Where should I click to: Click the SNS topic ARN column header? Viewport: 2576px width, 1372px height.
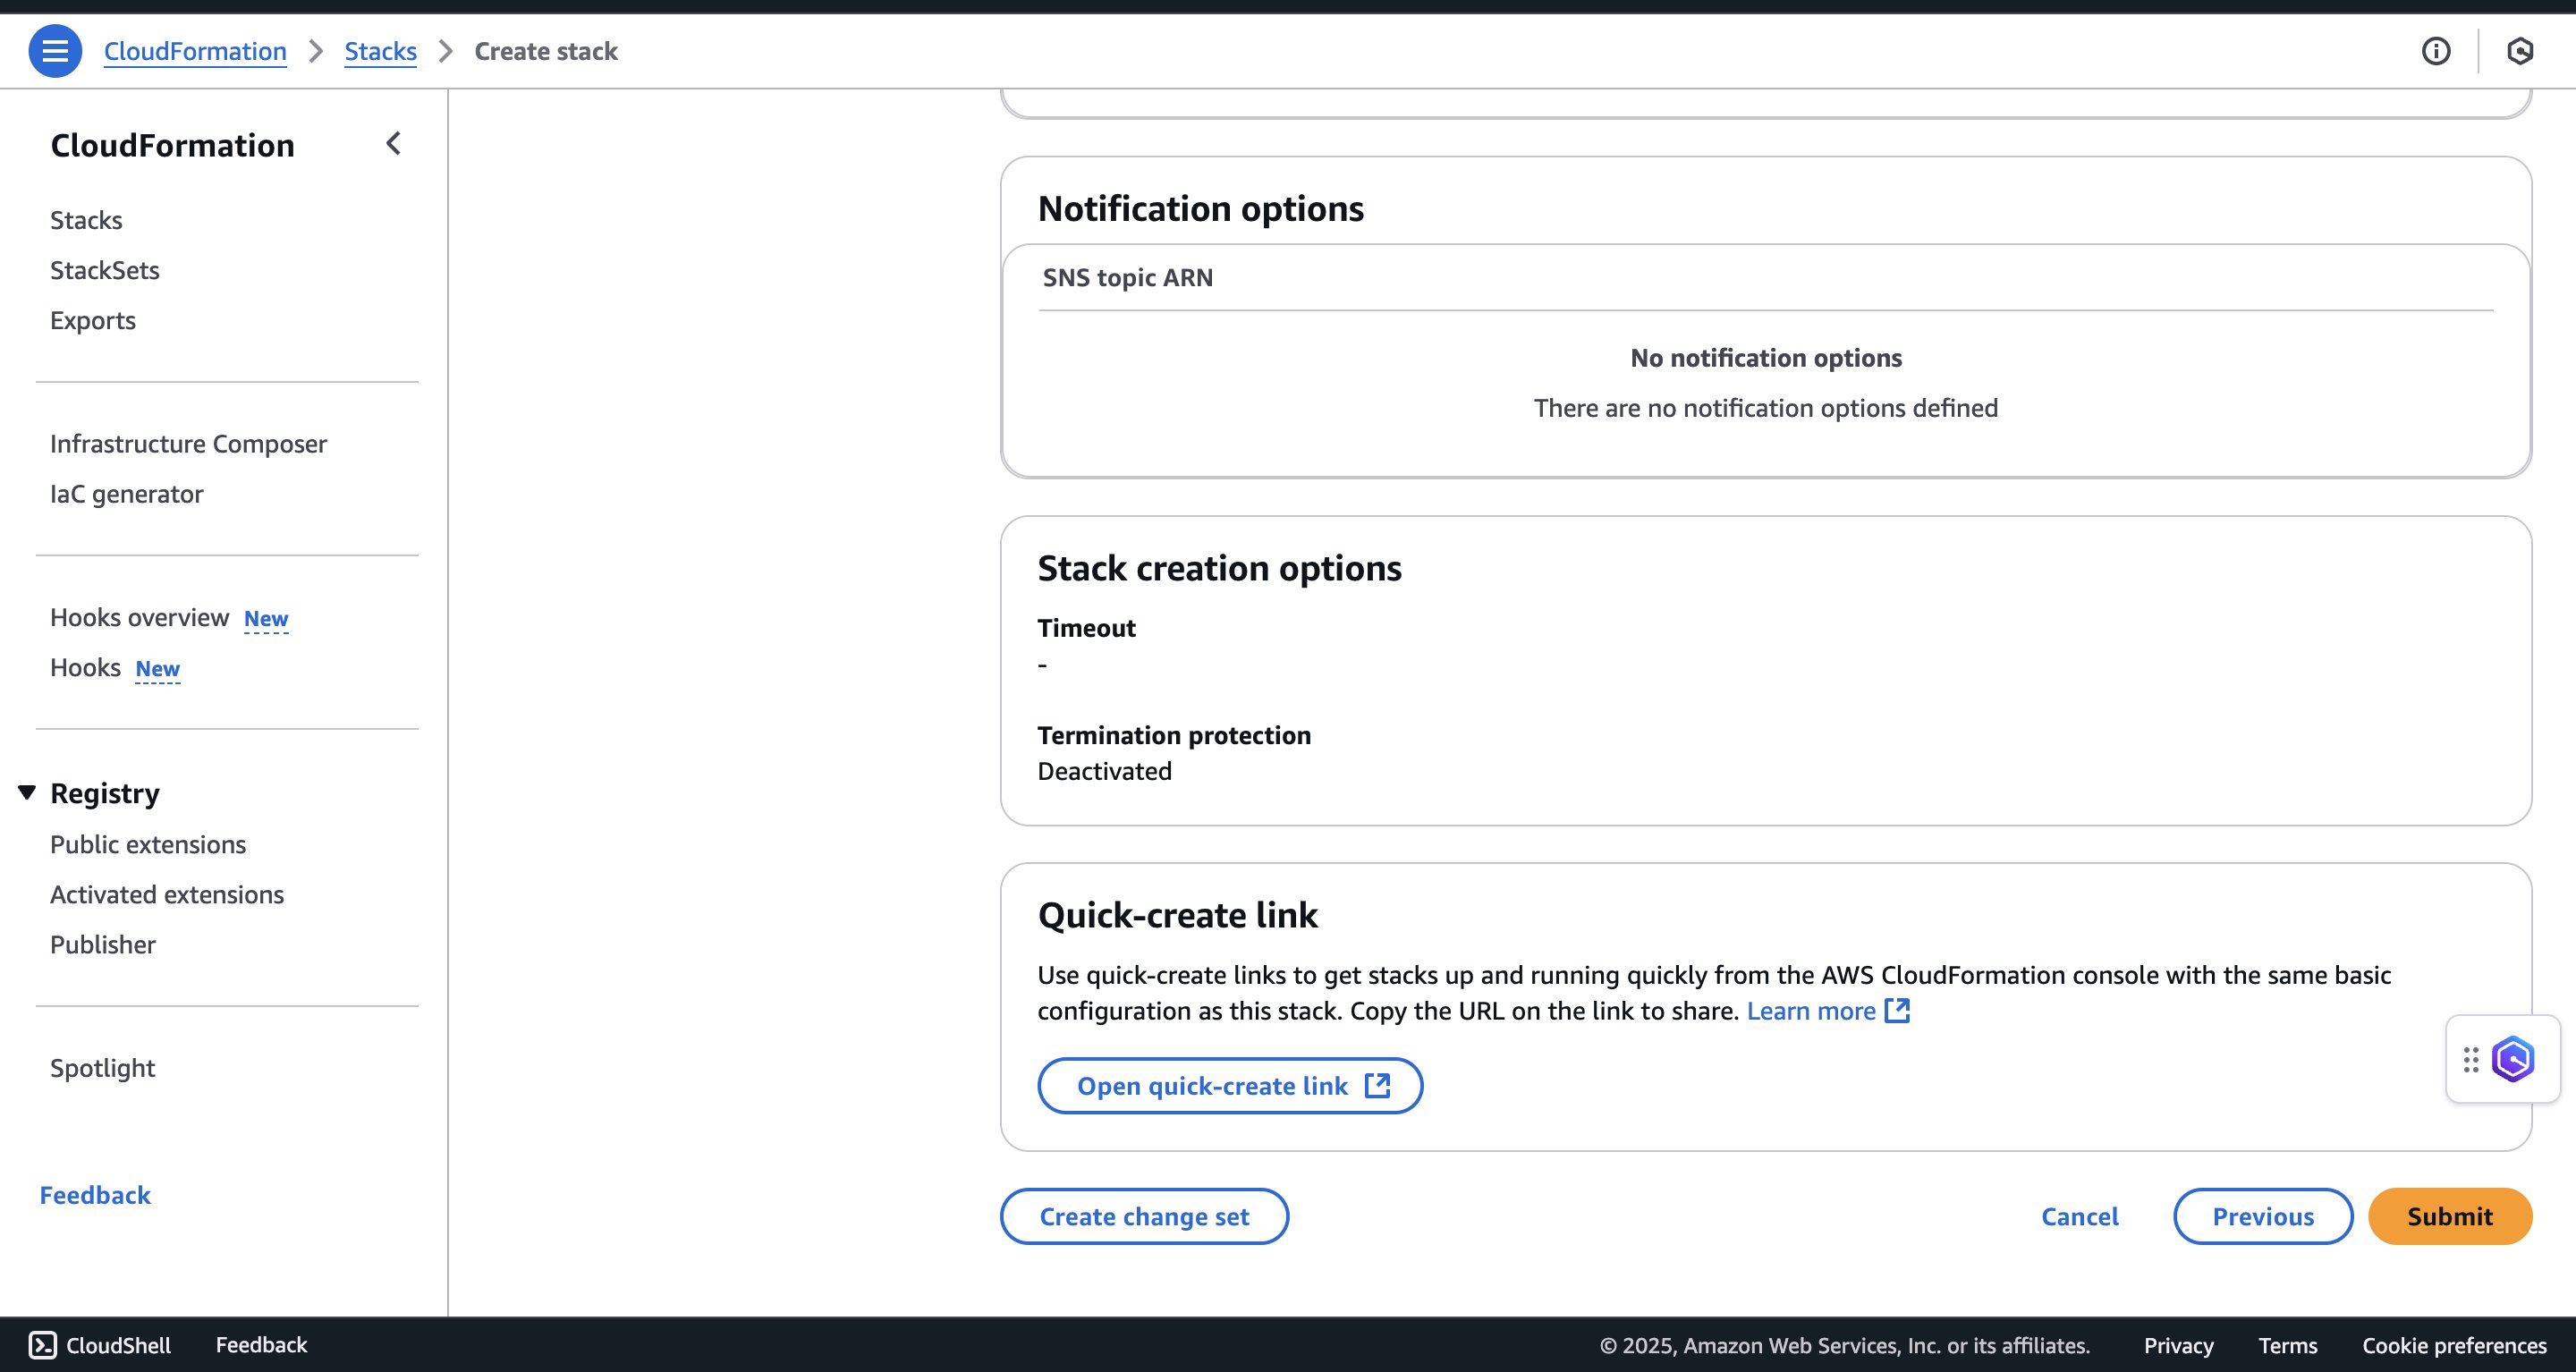(1128, 277)
